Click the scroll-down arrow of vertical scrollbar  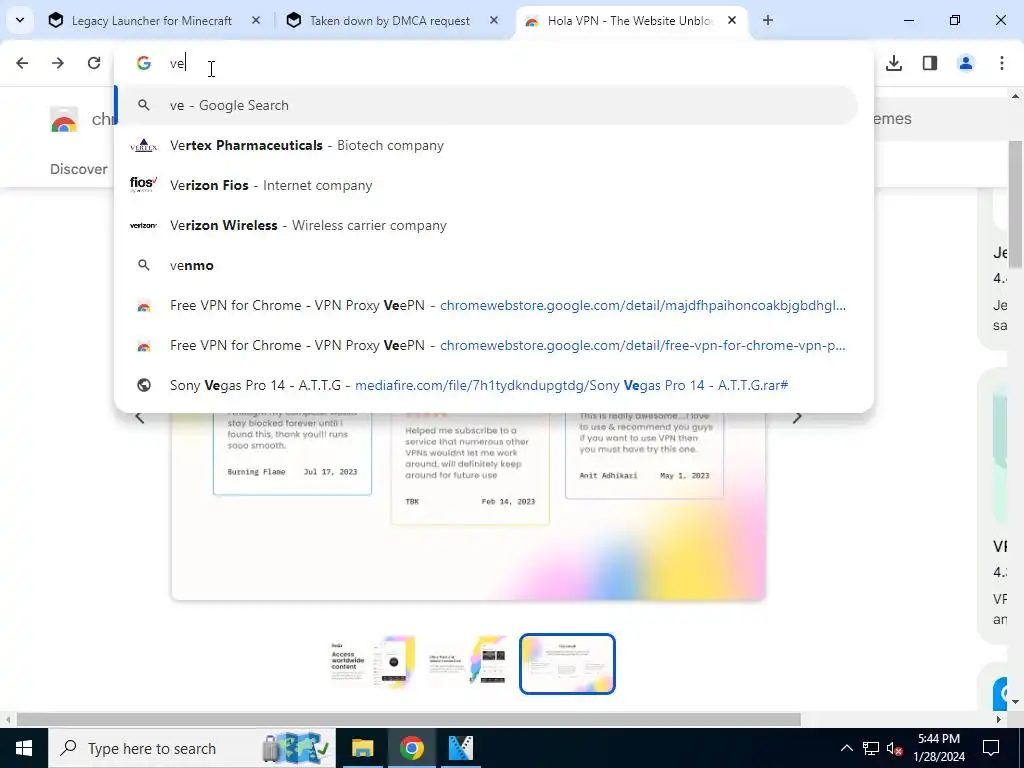[x=1016, y=702]
